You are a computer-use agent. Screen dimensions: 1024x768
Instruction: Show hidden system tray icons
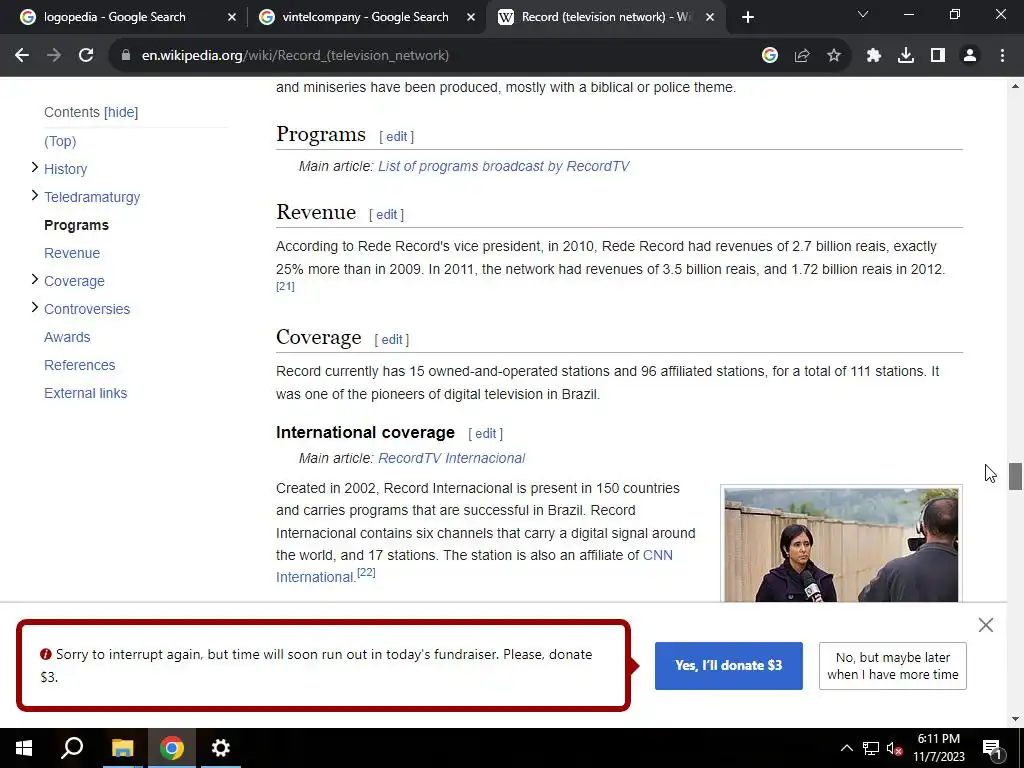click(x=846, y=748)
